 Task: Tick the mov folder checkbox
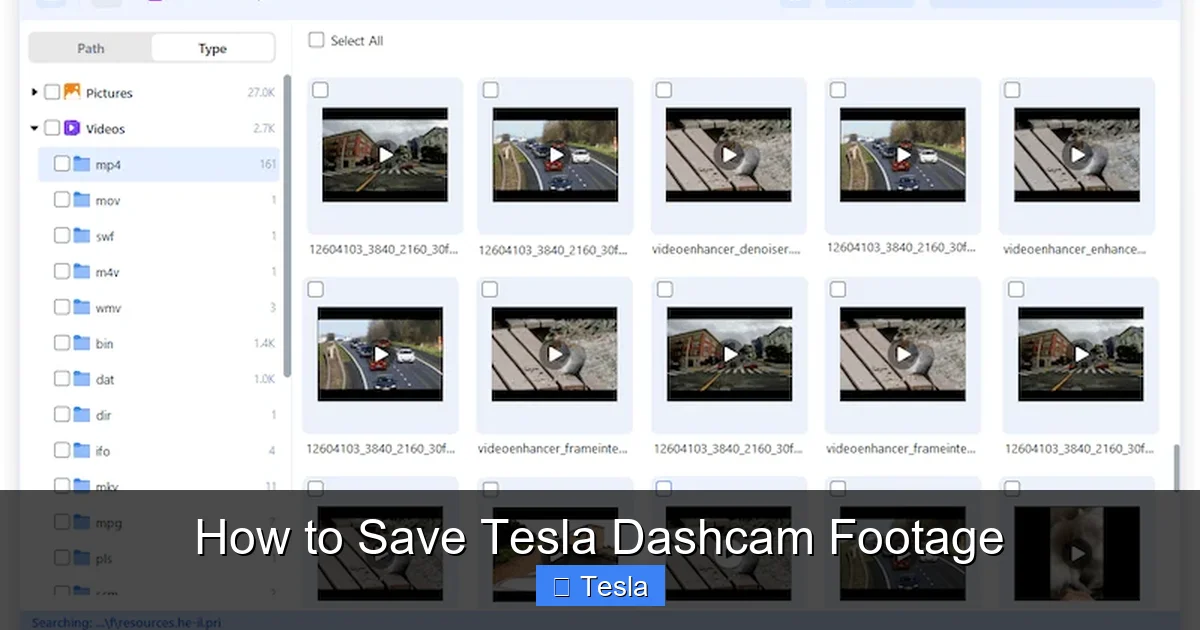tap(62, 200)
